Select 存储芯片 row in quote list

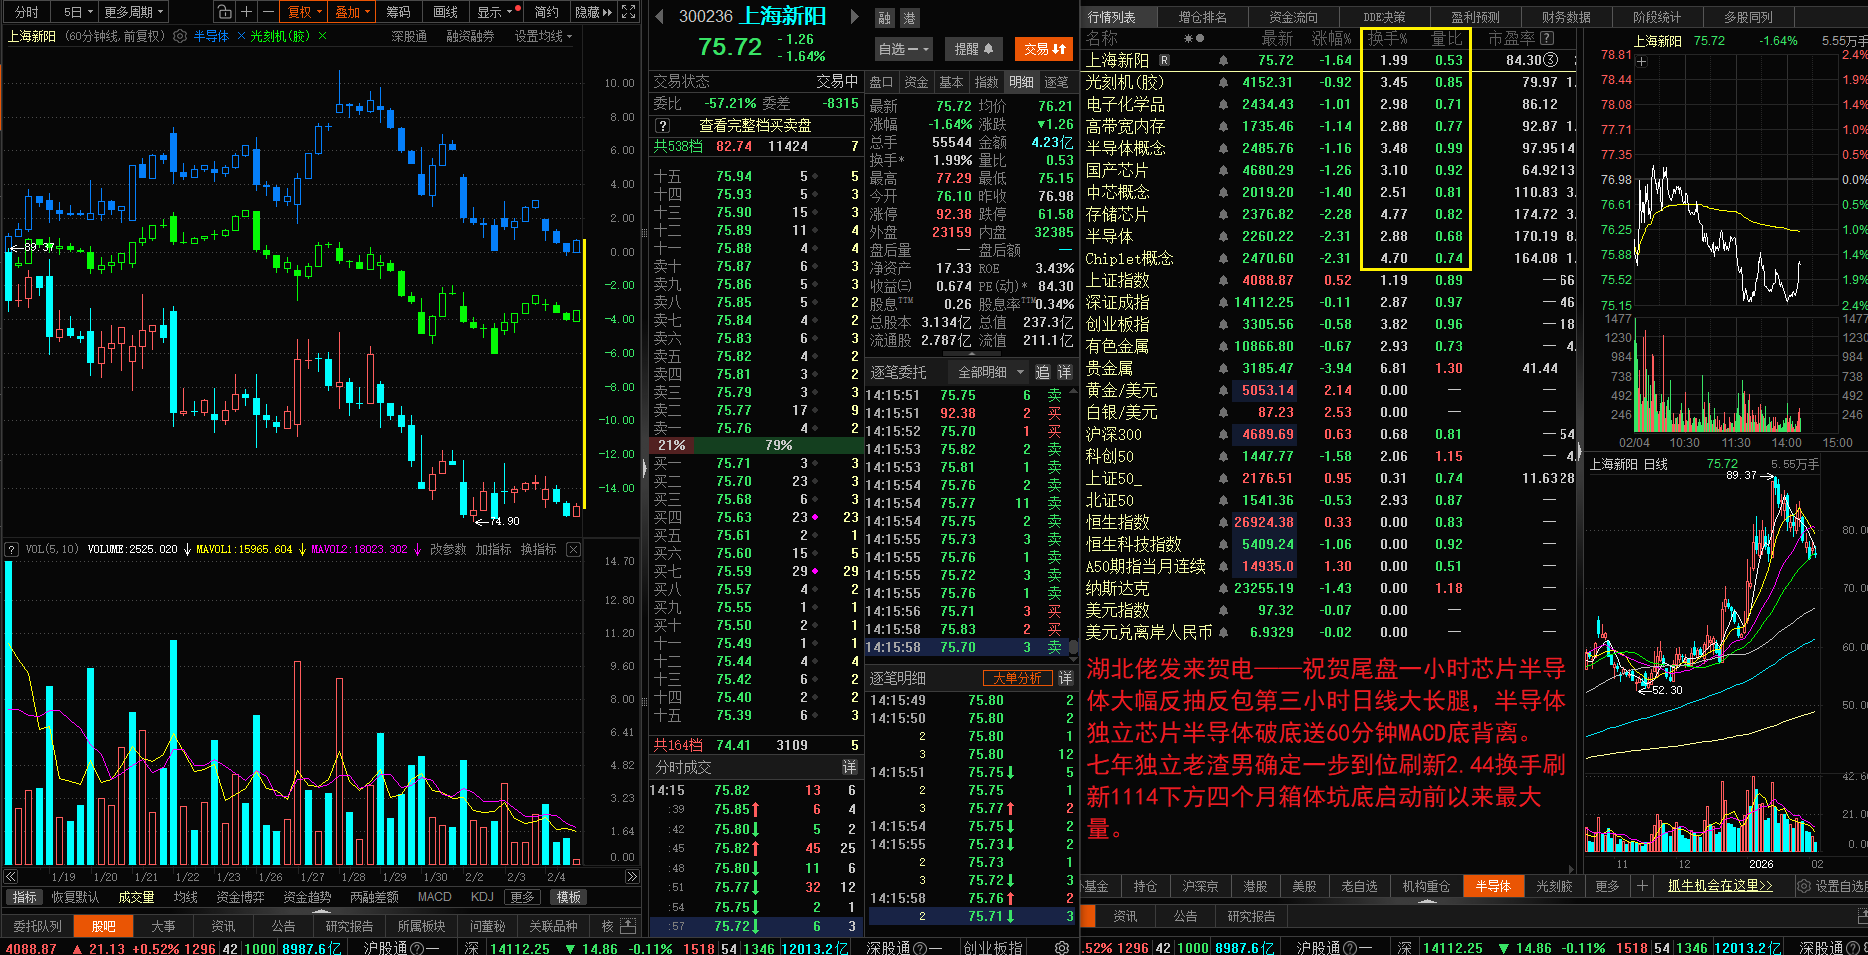click(x=1328, y=214)
